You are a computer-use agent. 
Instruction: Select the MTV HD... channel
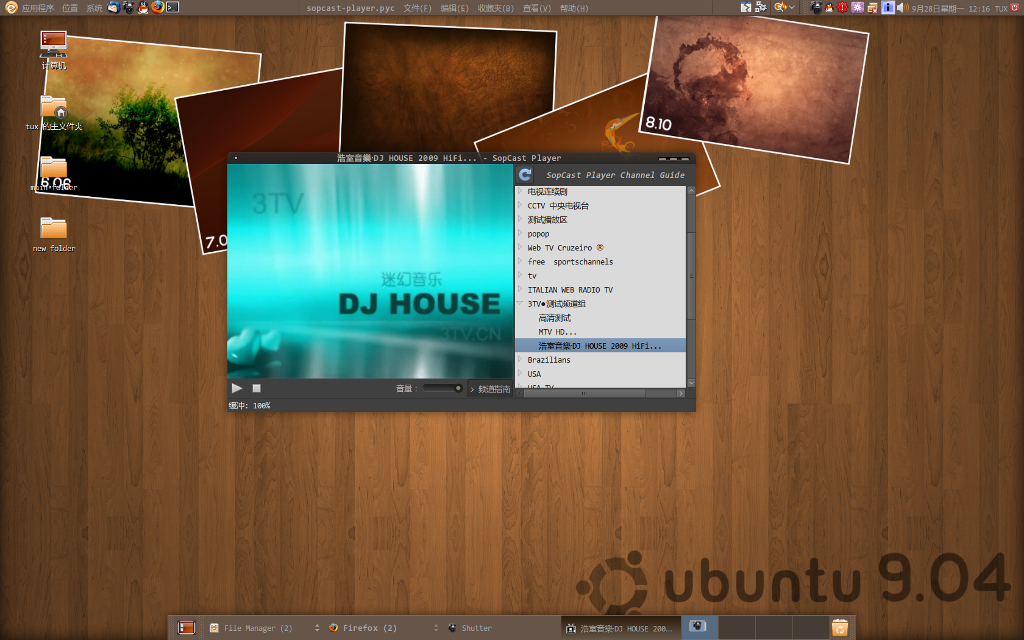click(557, 332)
